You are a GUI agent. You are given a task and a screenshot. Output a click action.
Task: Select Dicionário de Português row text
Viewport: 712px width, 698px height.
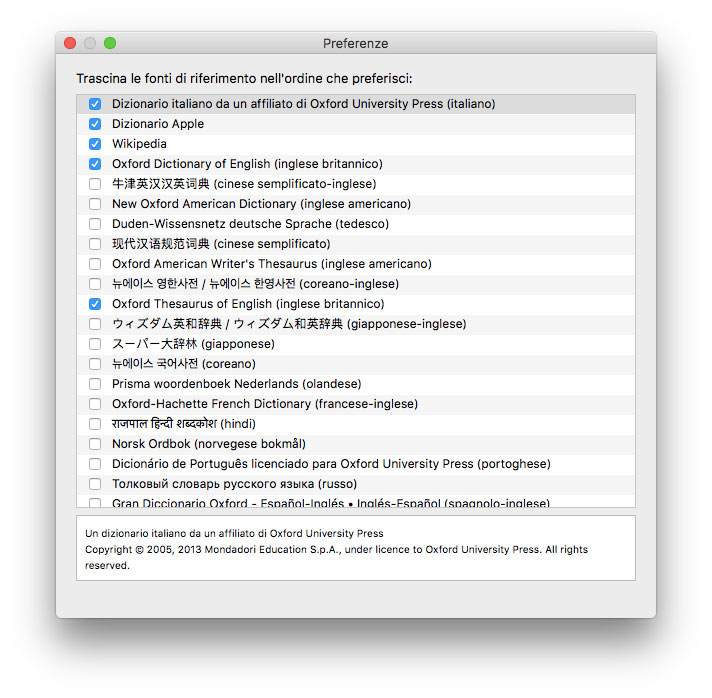point(331,464)
